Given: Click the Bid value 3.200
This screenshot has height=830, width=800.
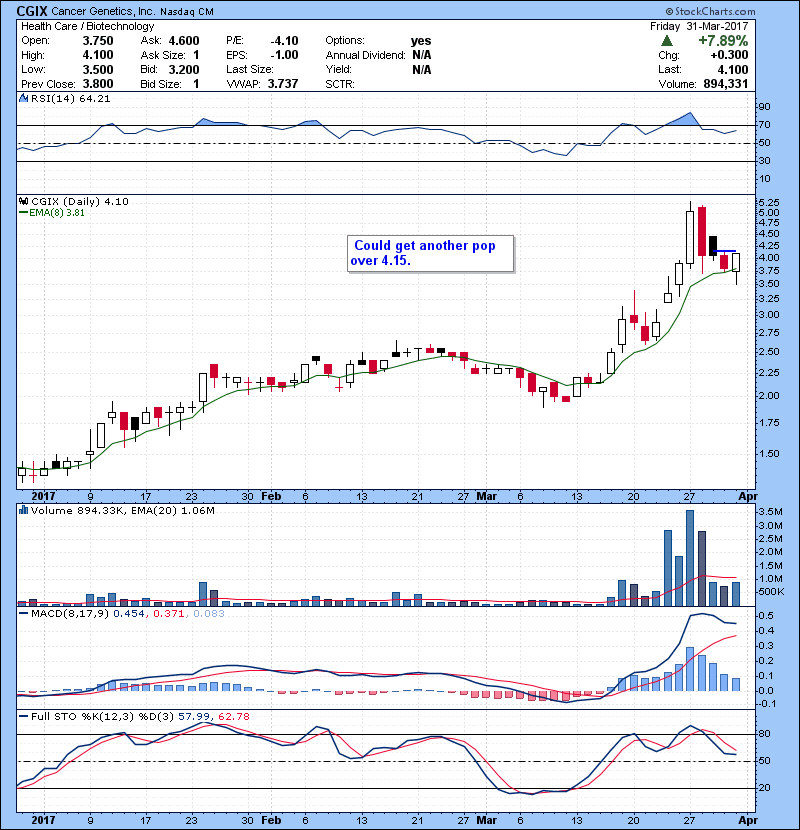Looking at the screenshot, I should (184, 70).
